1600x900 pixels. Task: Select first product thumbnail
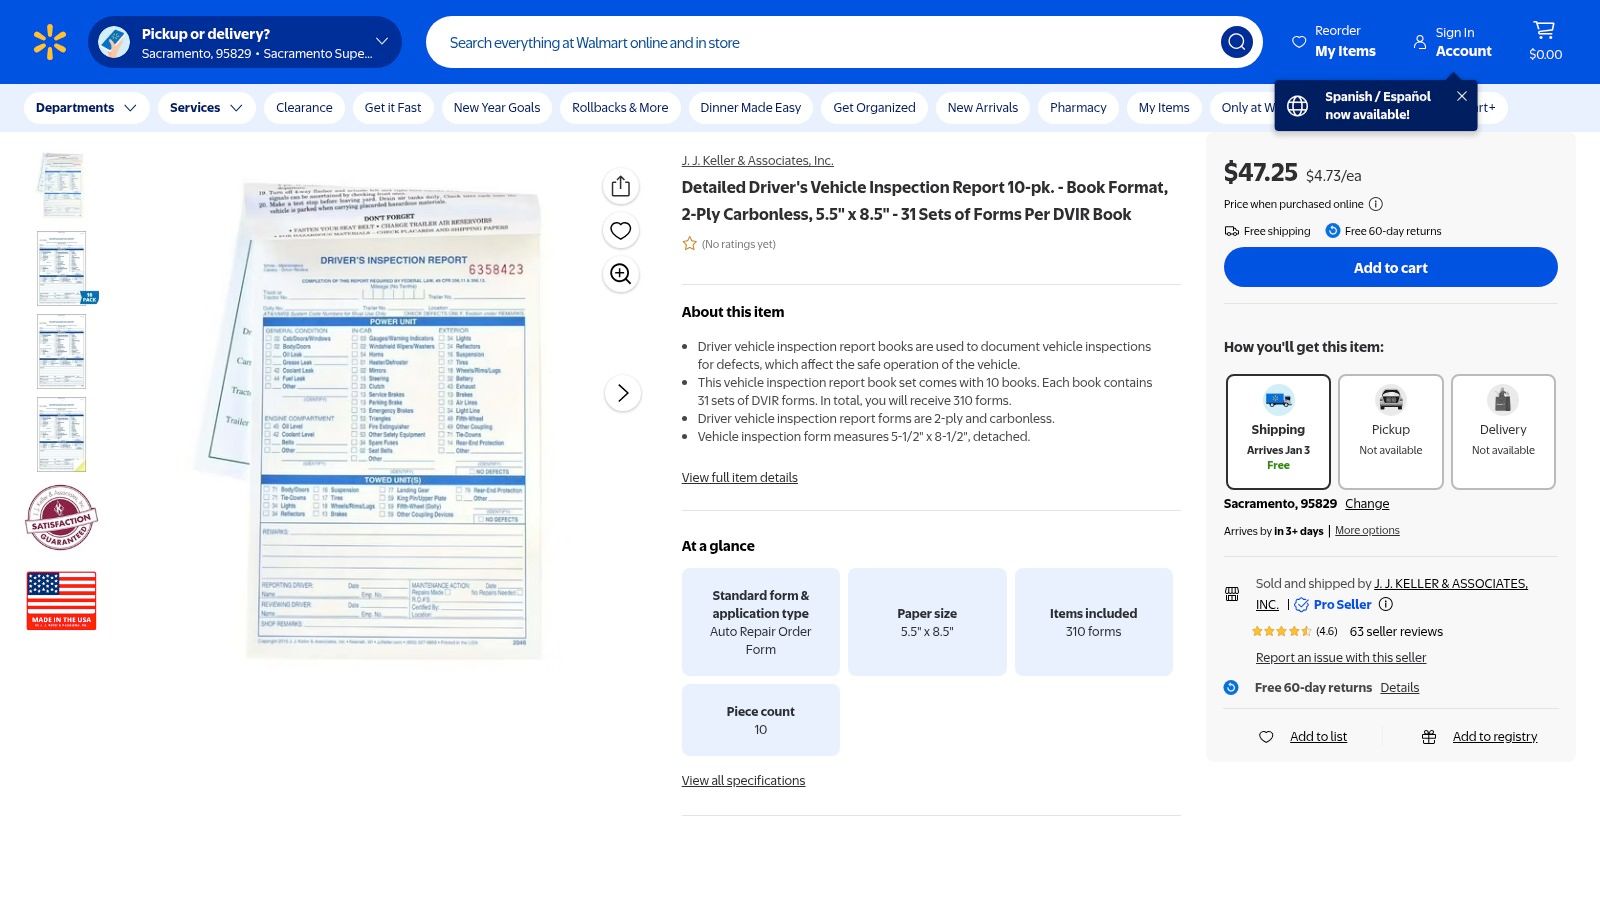[x=61, y=185]
